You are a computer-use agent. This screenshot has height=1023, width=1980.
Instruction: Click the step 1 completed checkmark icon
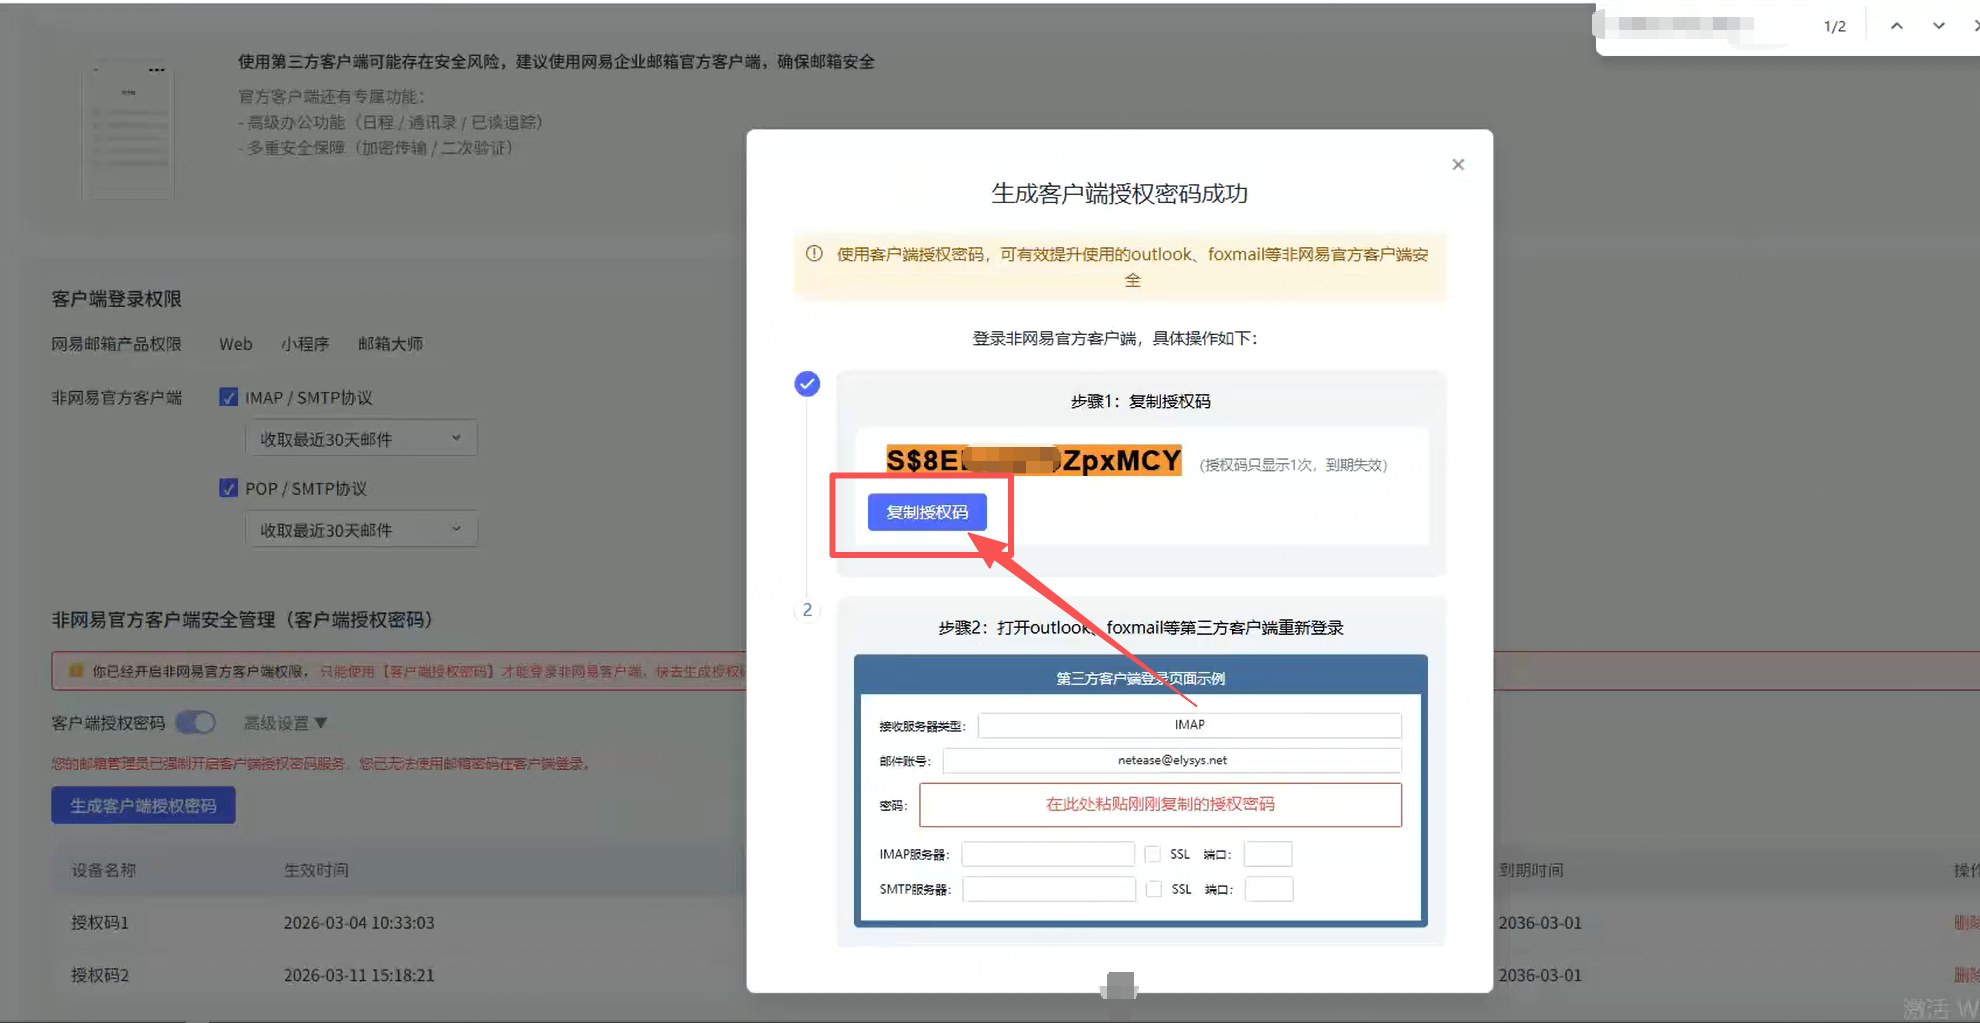(x=807, y=384)
